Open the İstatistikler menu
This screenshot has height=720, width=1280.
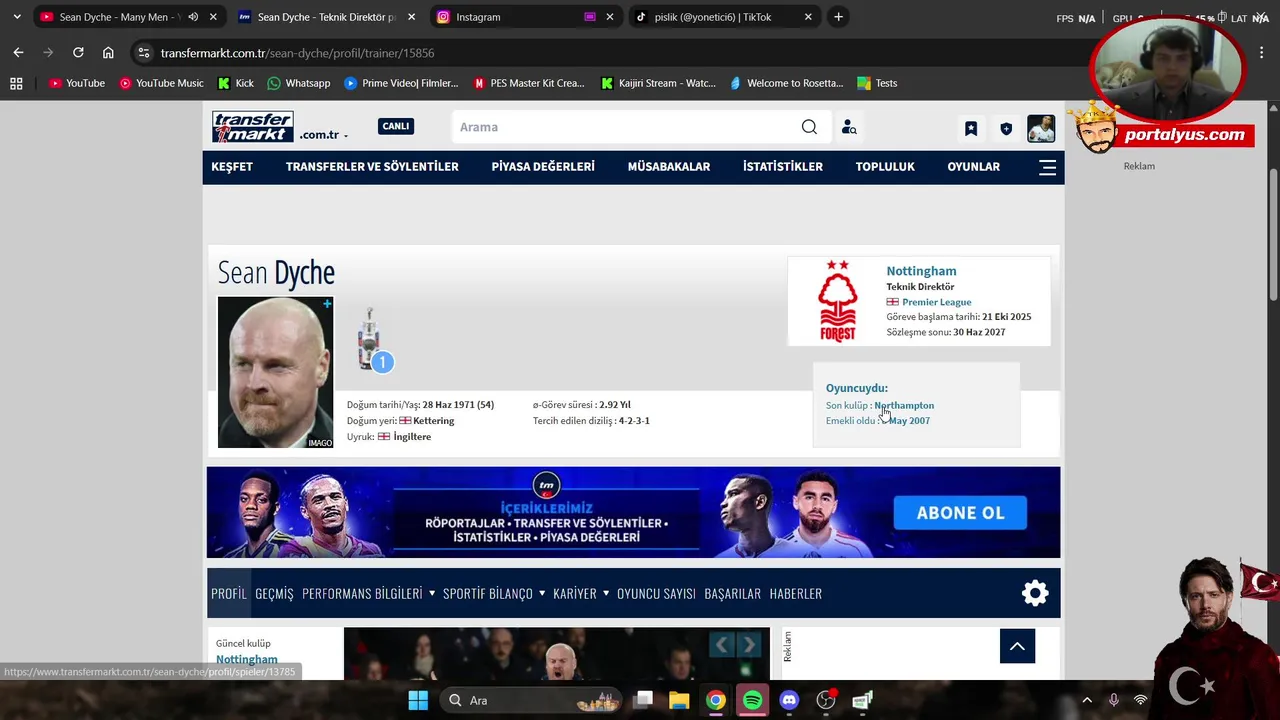783,167
